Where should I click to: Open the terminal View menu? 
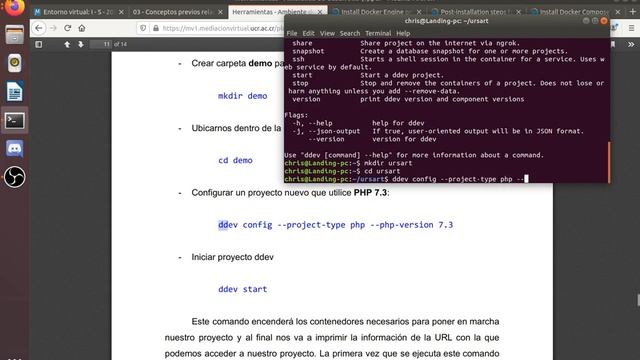click(x=327, y=33)
